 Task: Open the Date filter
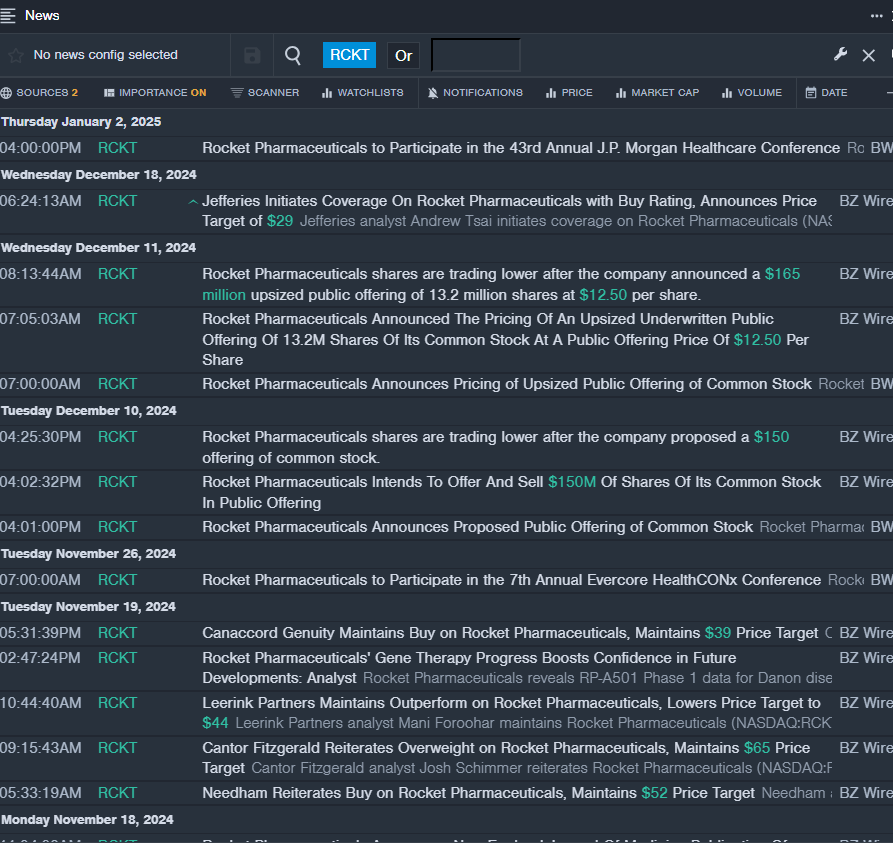pos(826,93)
